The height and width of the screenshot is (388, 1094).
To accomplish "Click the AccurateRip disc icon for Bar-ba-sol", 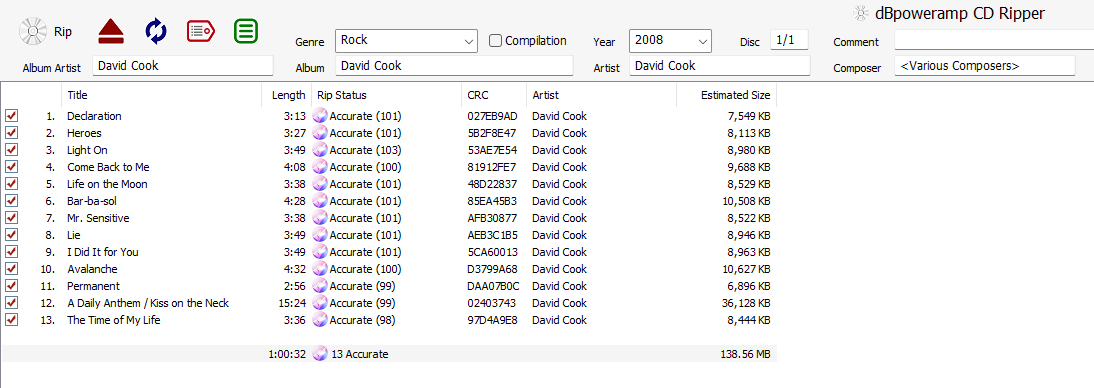I will click(320, 201).
